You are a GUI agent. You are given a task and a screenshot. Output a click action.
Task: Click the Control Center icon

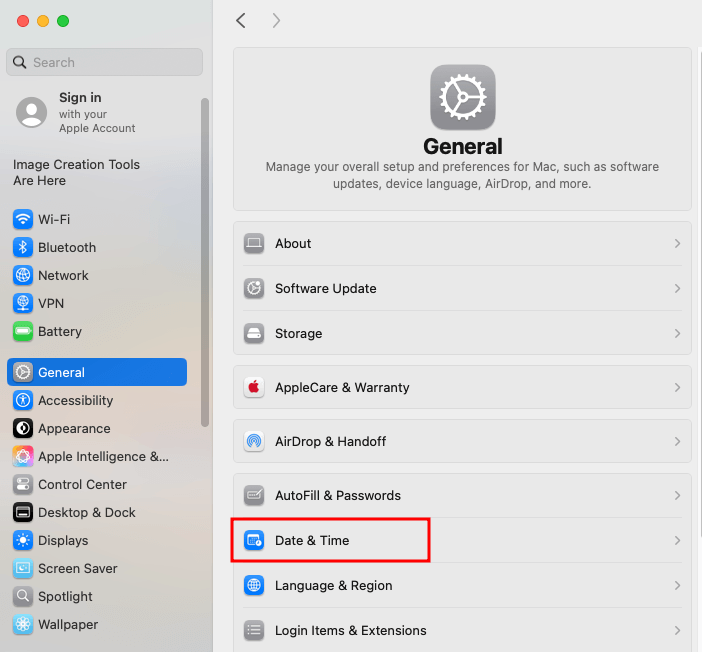click(23, 485)
